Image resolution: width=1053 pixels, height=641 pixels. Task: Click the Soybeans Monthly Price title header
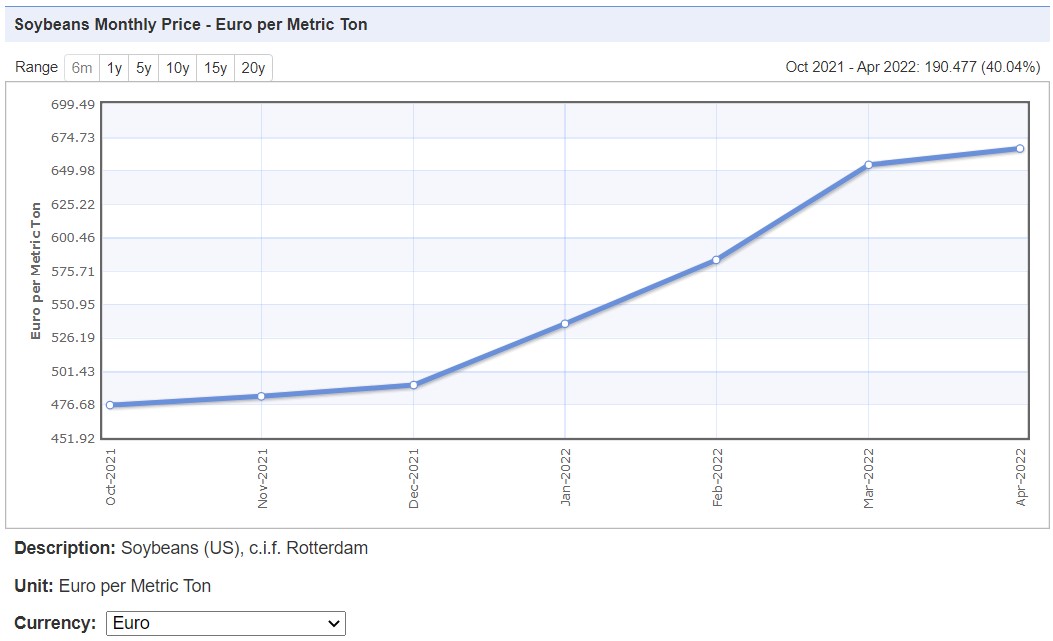(x=191, y=24)
